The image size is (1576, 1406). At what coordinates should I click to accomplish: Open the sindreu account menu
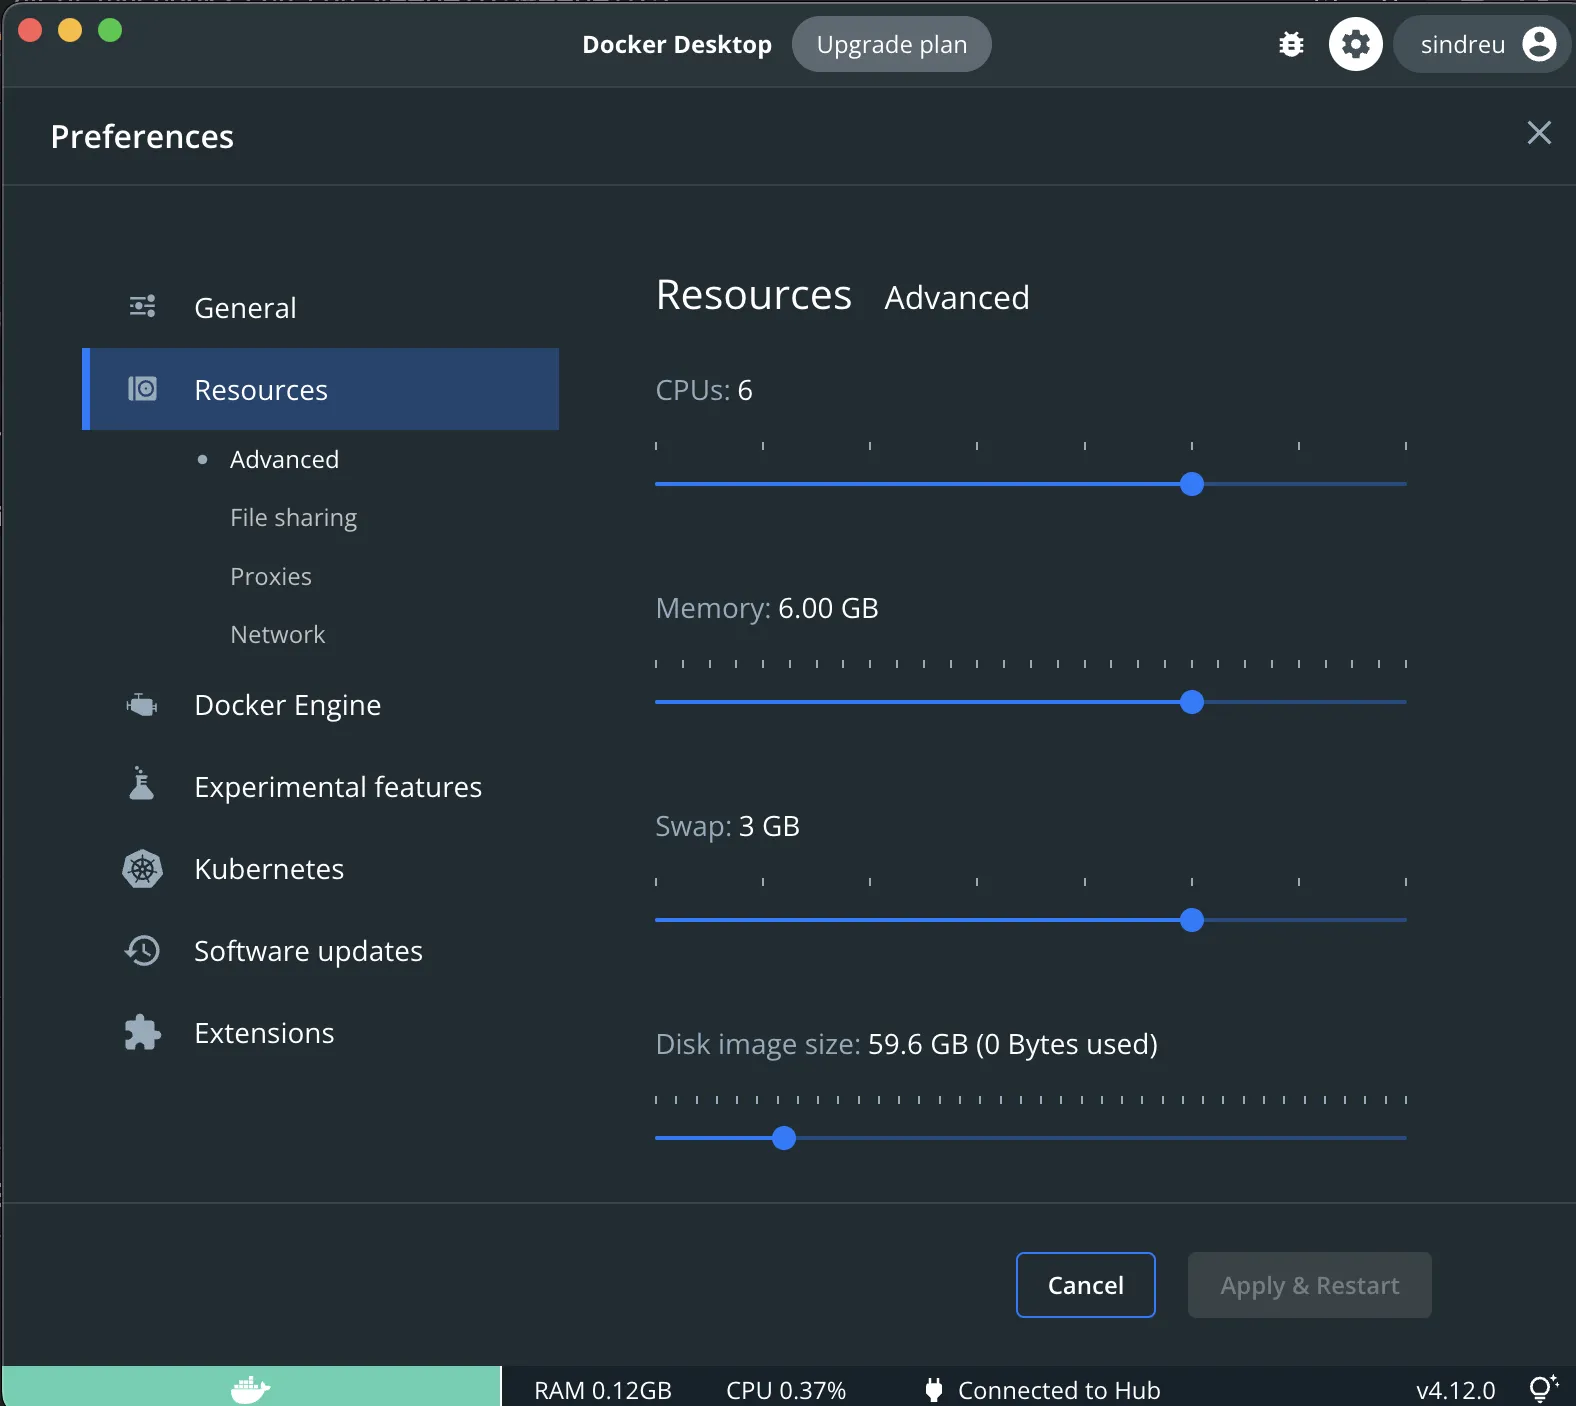[1482, 44]
